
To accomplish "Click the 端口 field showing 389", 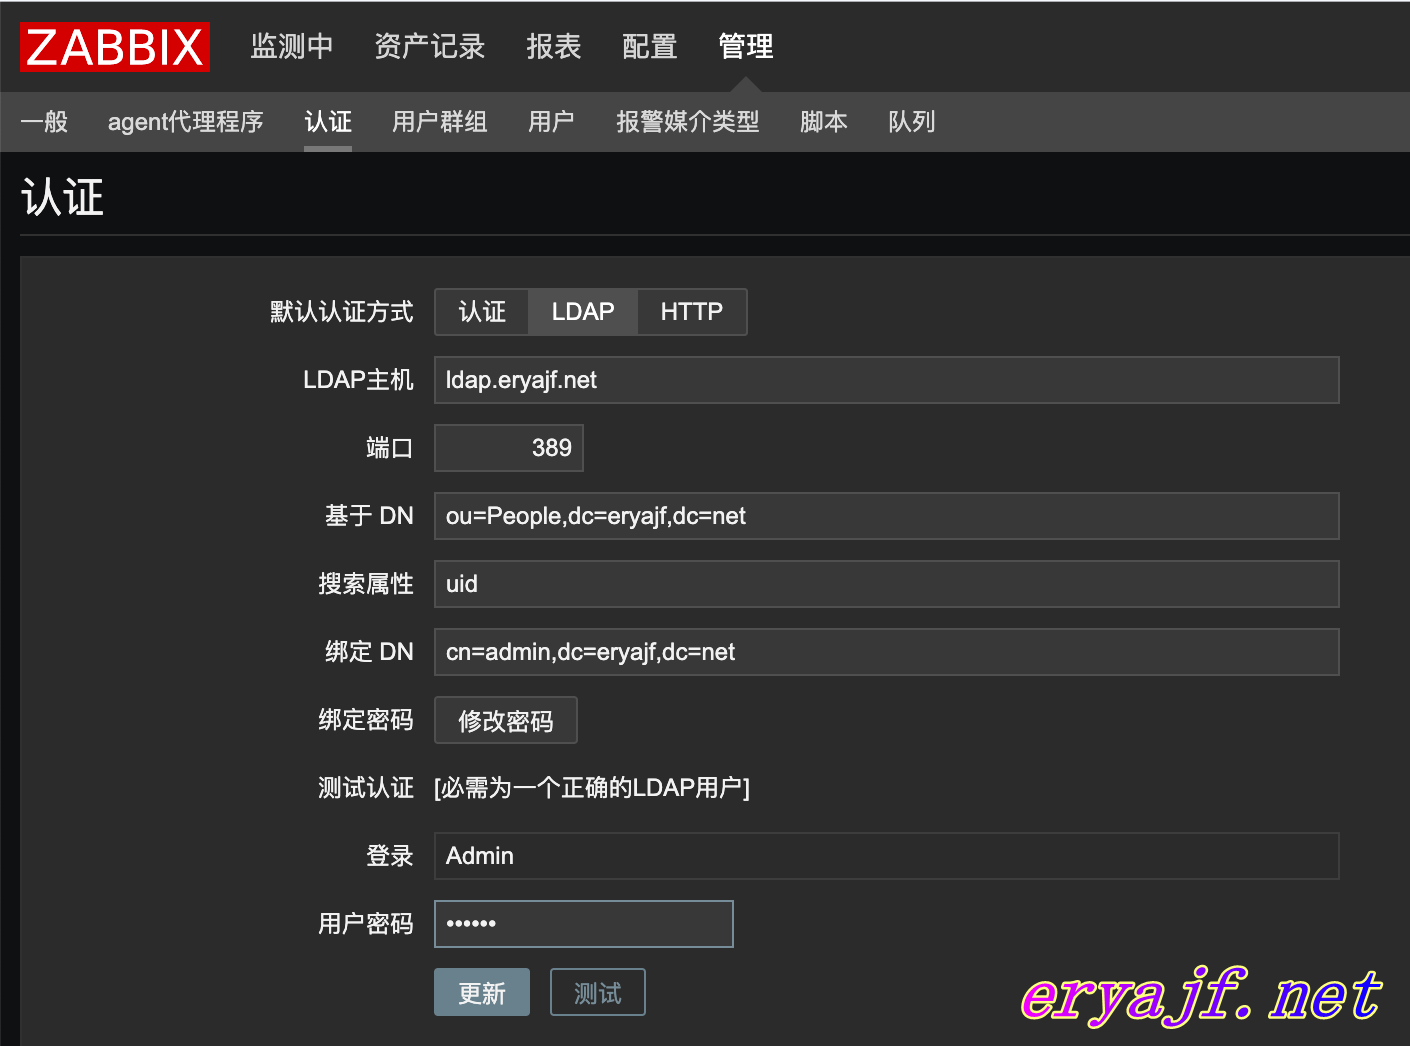I will click(x=508, y=448).
